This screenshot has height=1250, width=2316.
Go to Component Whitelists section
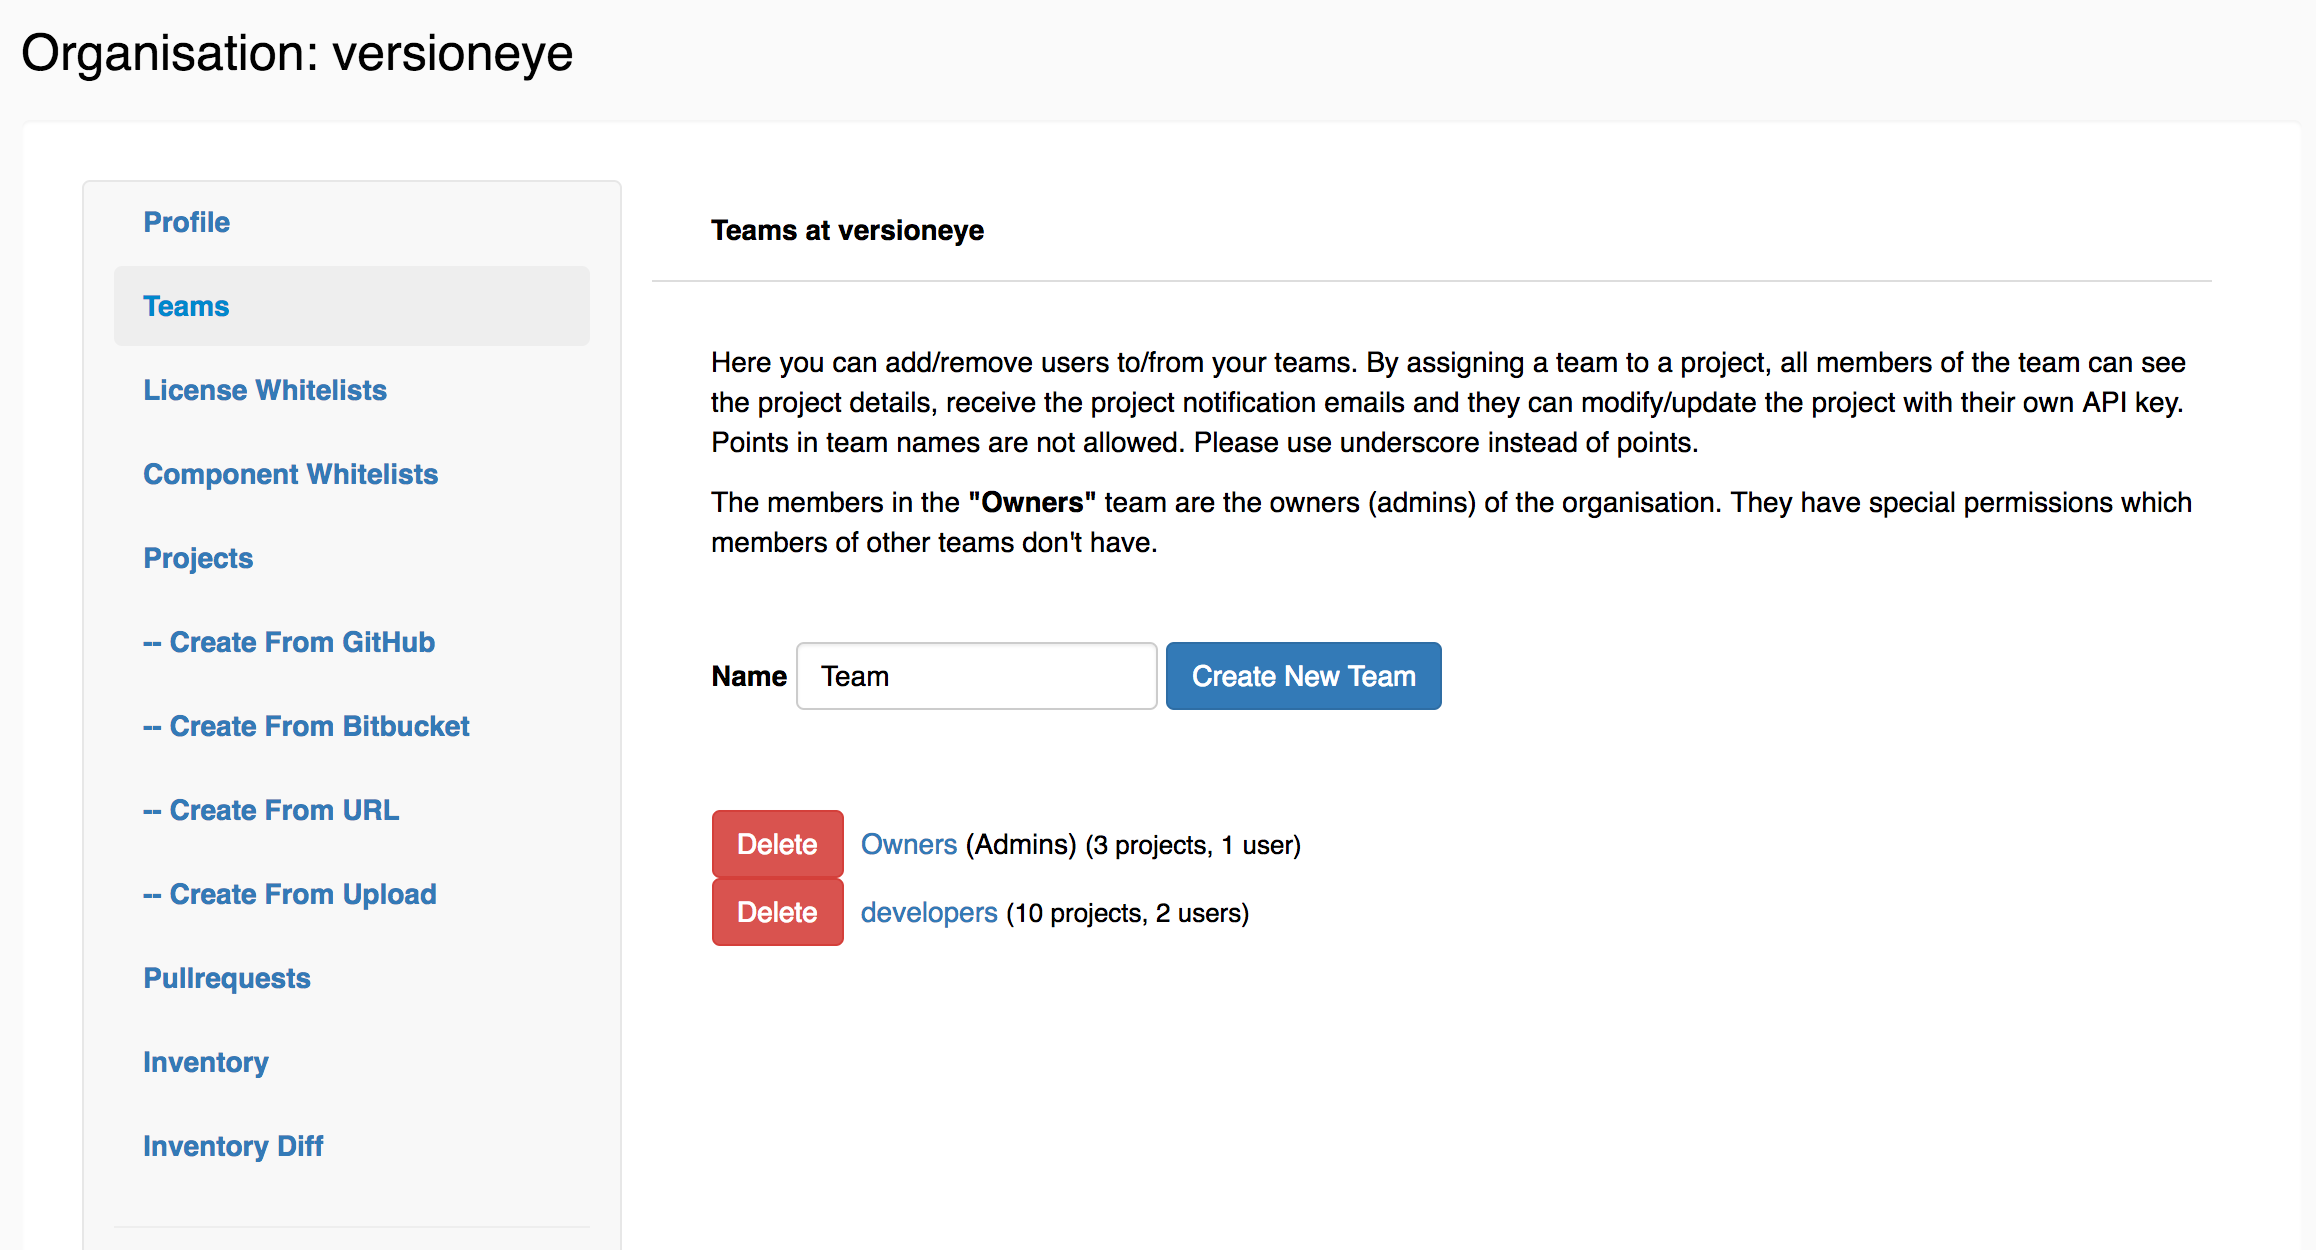(291, 474)
